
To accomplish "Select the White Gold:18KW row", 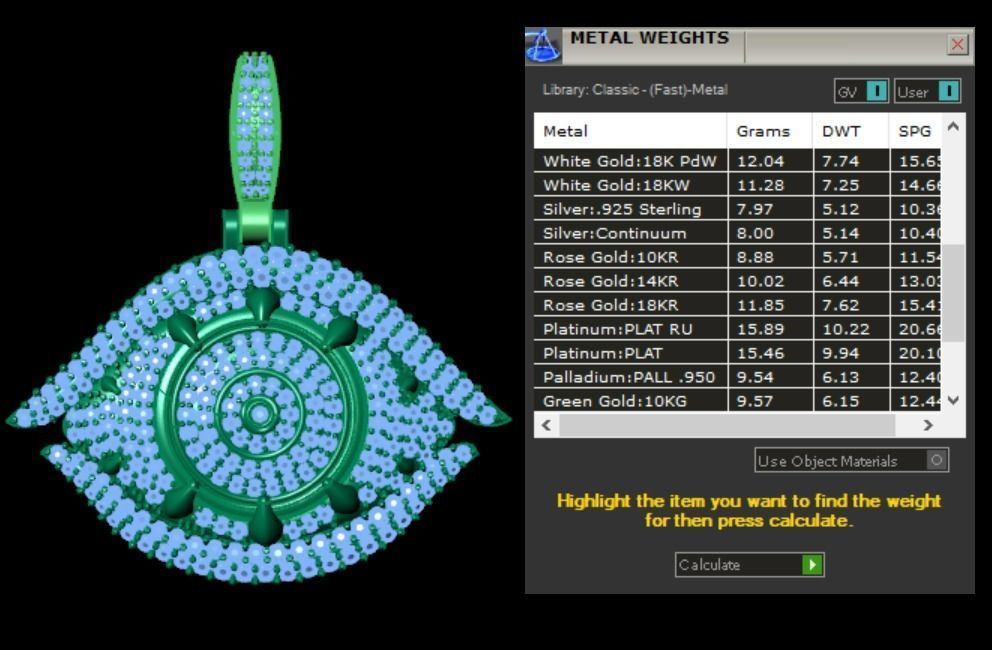I will [738, 185].
